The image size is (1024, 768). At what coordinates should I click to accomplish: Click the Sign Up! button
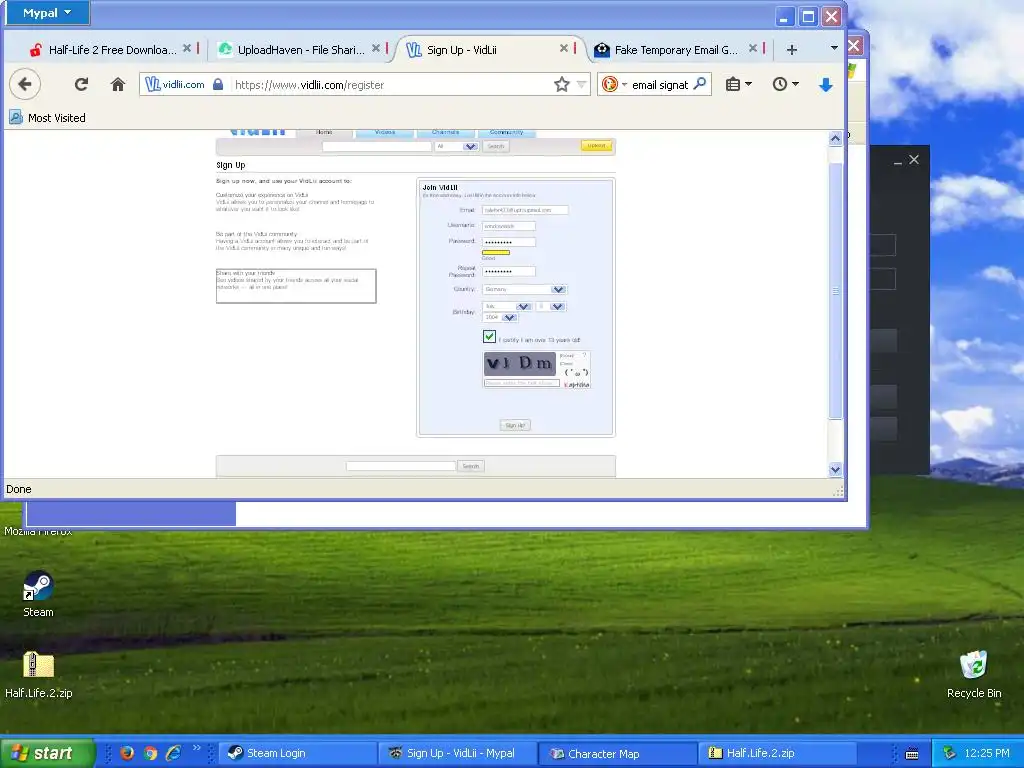tap(515, 425)
